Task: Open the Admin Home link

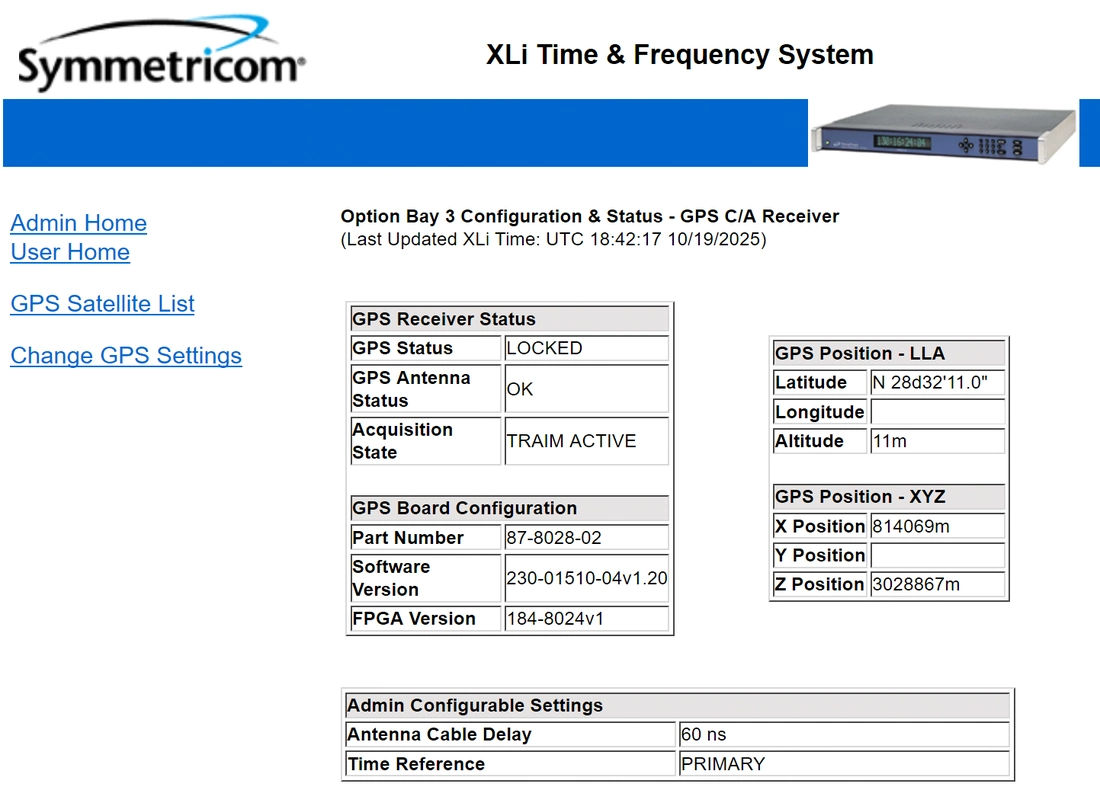Action: (78, 223)
